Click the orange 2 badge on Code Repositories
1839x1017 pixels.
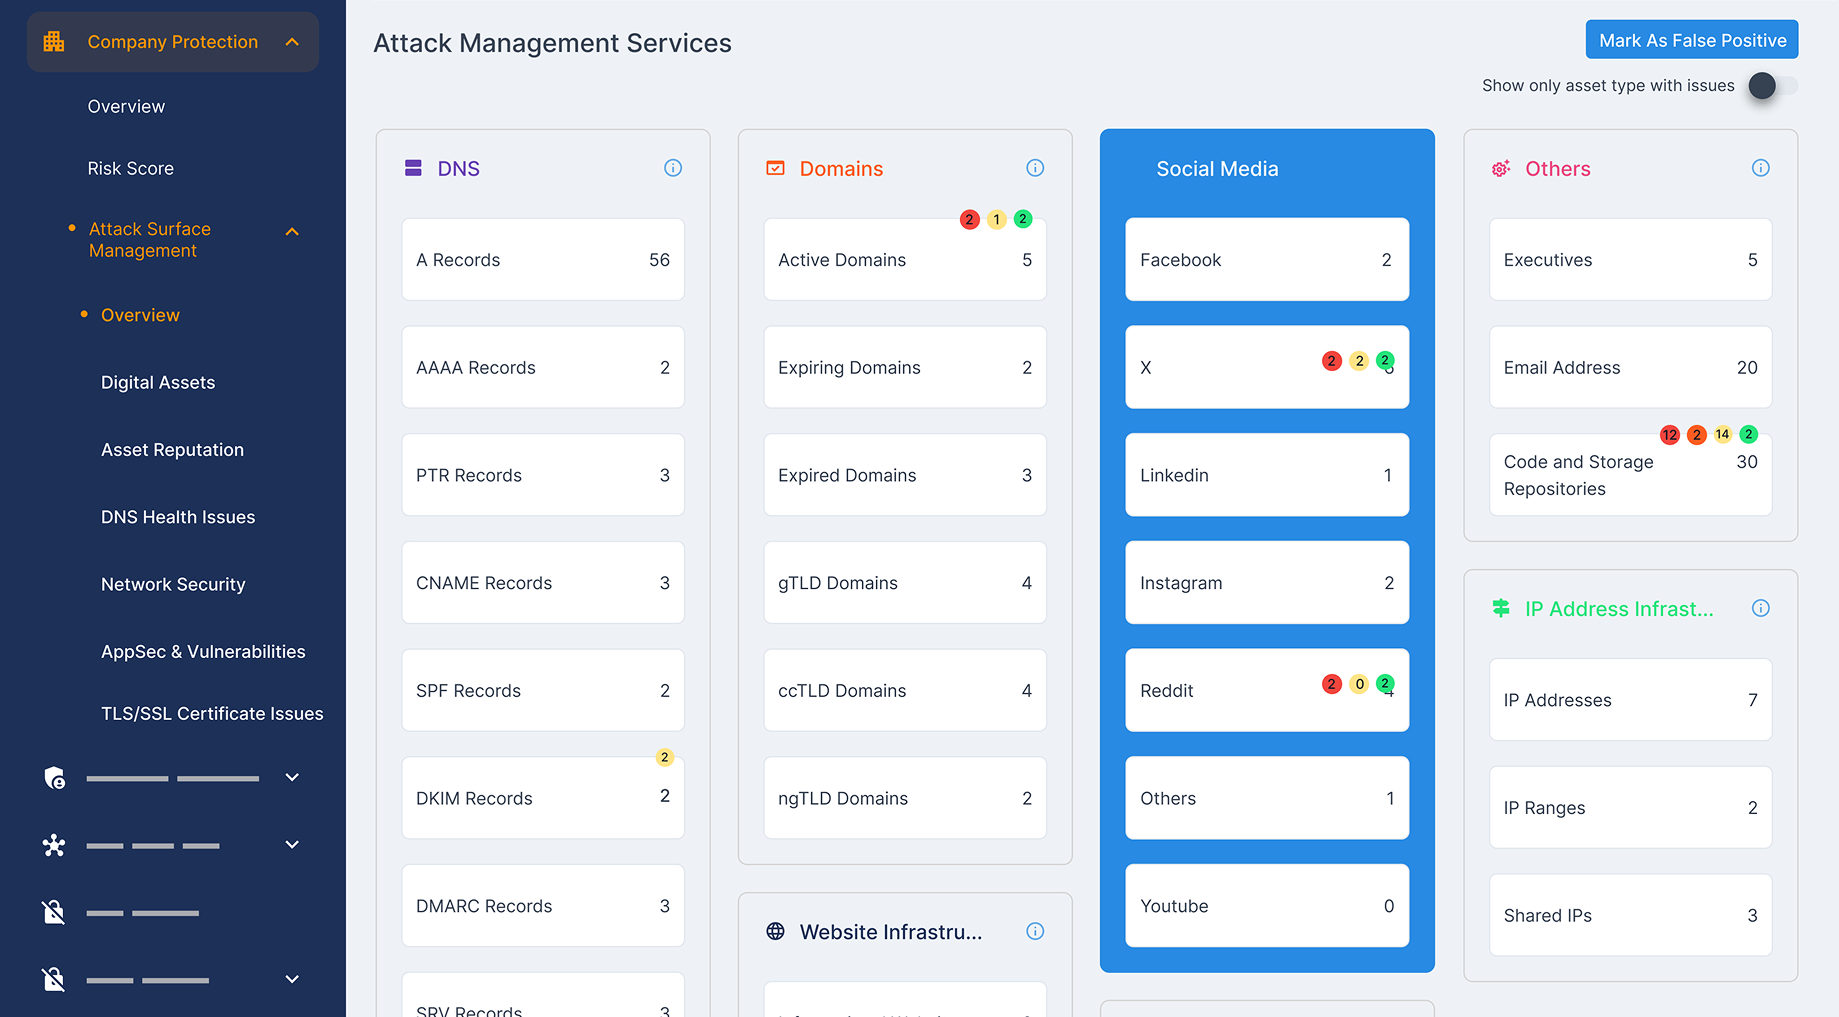click(x=1696, y=434)
